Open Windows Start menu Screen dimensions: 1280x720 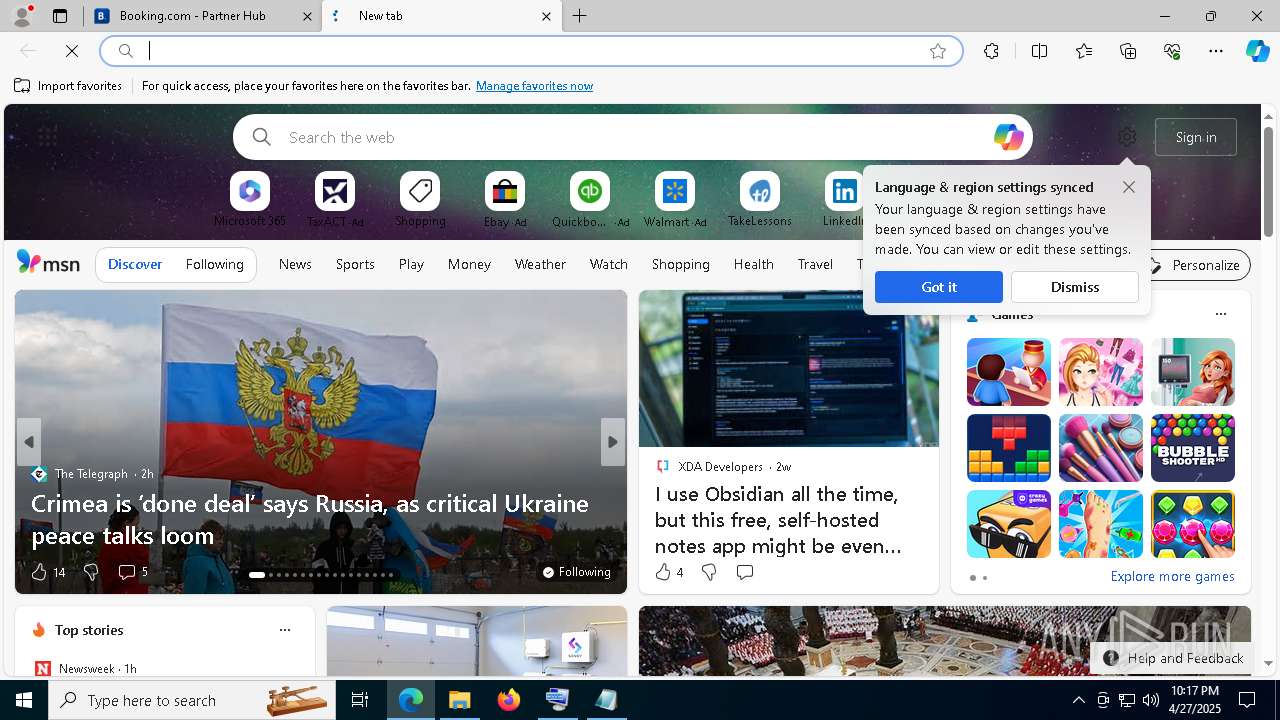[x=24, y=700]
